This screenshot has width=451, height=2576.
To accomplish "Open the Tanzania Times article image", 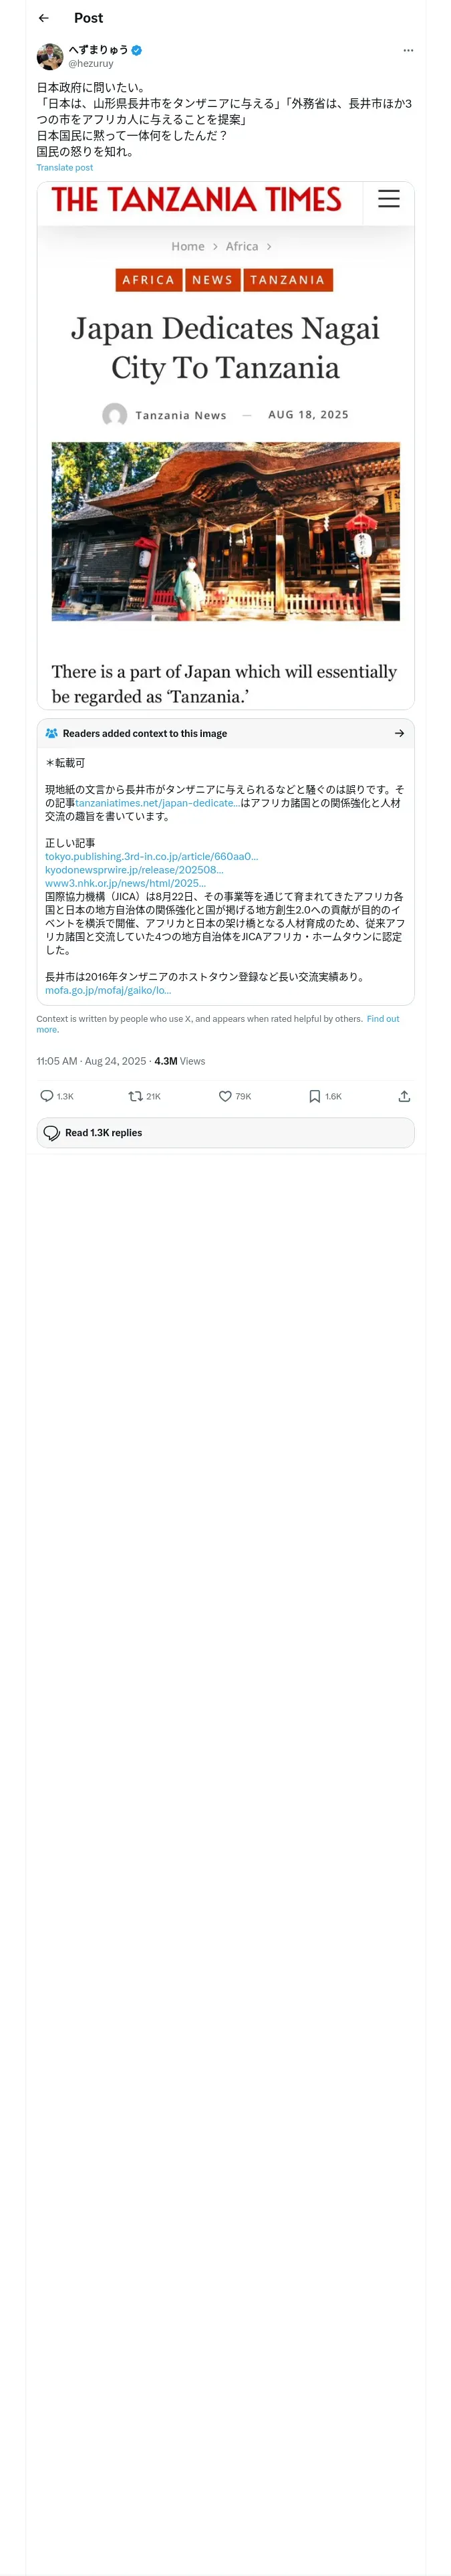I will (x=225, y=445).
